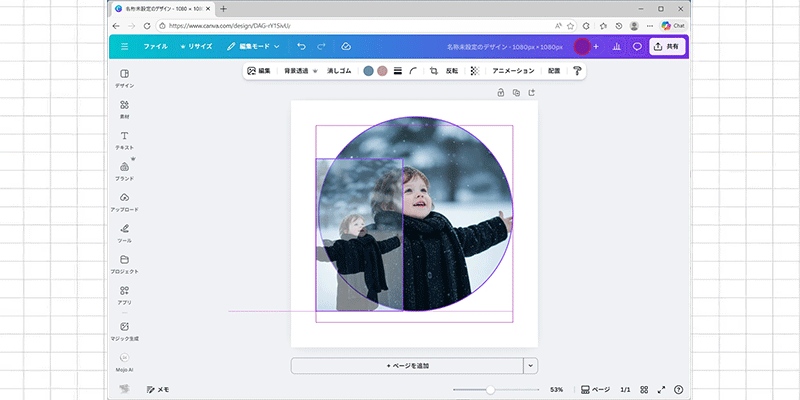
Task: Open the ツール panel
Action: (x=124, y=233)
